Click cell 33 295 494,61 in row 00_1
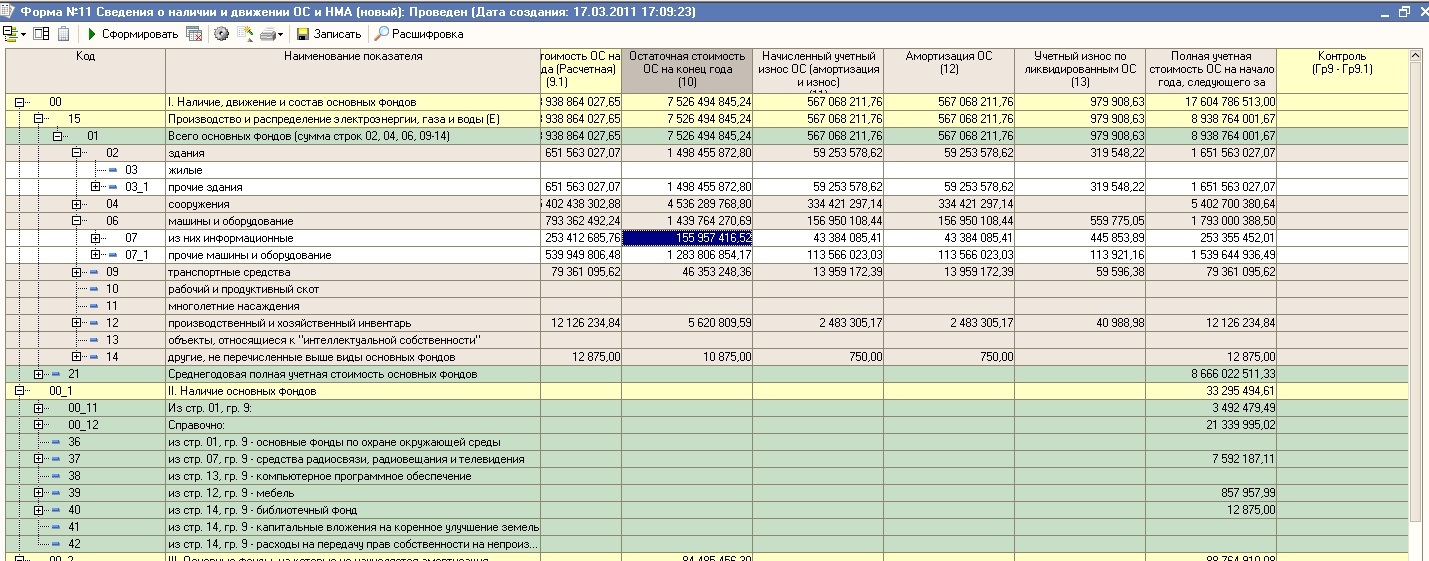The width and height of the screenshot is (1429, 561). (1211, 391)
